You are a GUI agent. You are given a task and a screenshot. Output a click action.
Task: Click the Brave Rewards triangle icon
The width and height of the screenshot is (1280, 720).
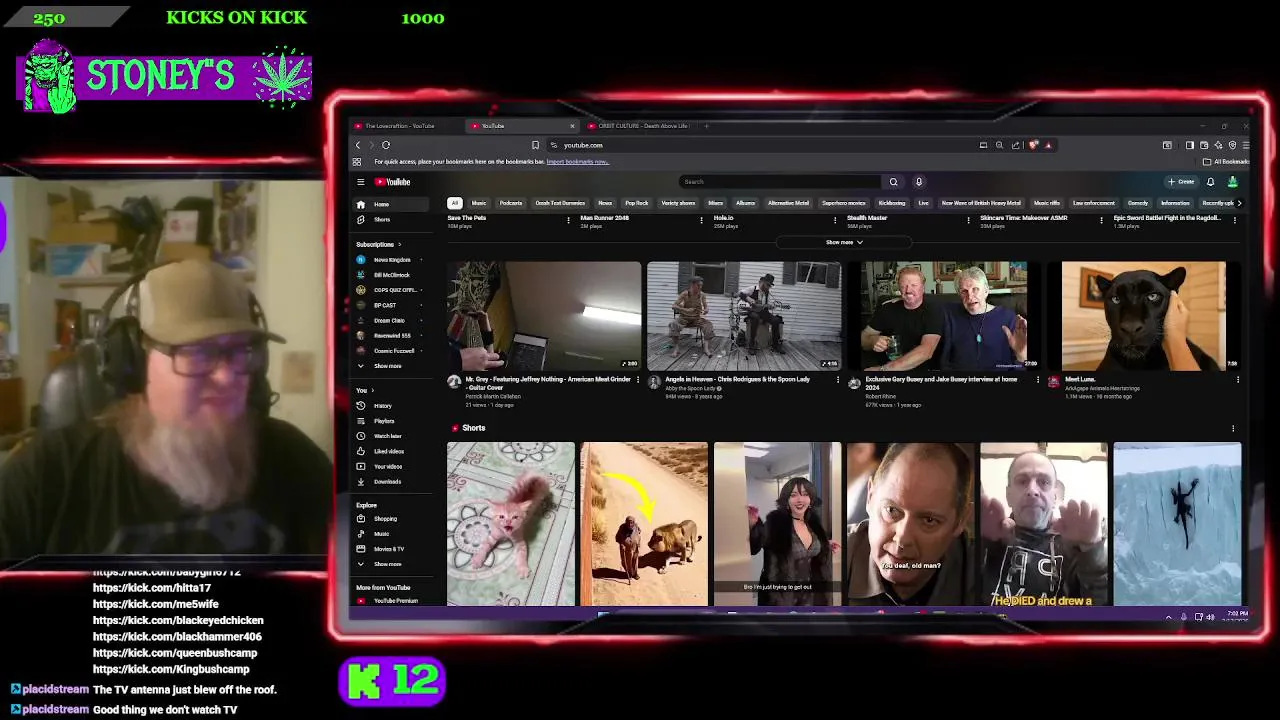point(1048,145)
